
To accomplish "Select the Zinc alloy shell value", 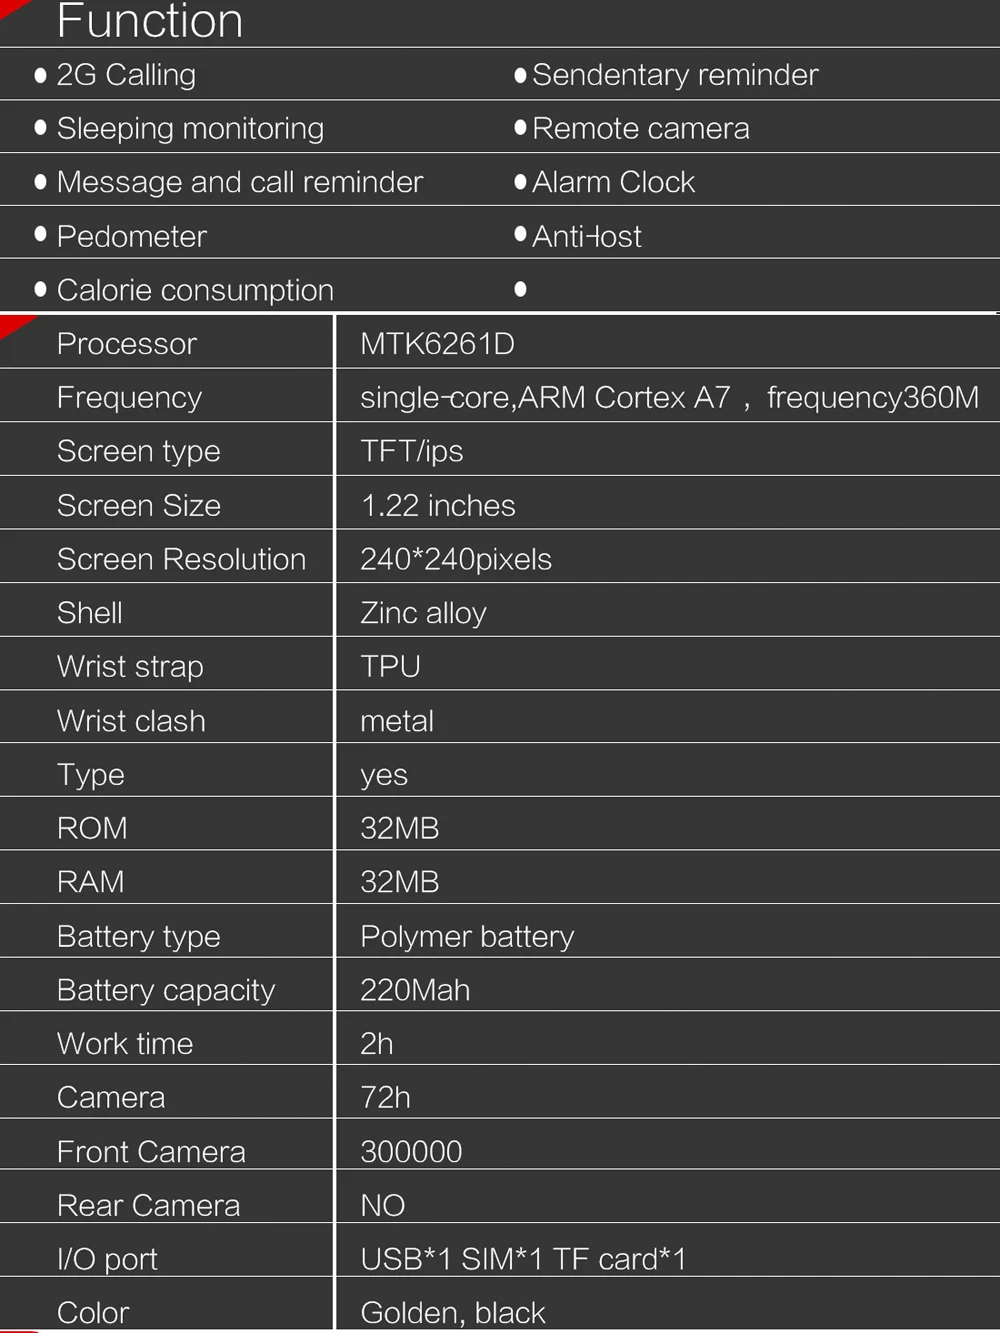I will (x=423, y=613).
